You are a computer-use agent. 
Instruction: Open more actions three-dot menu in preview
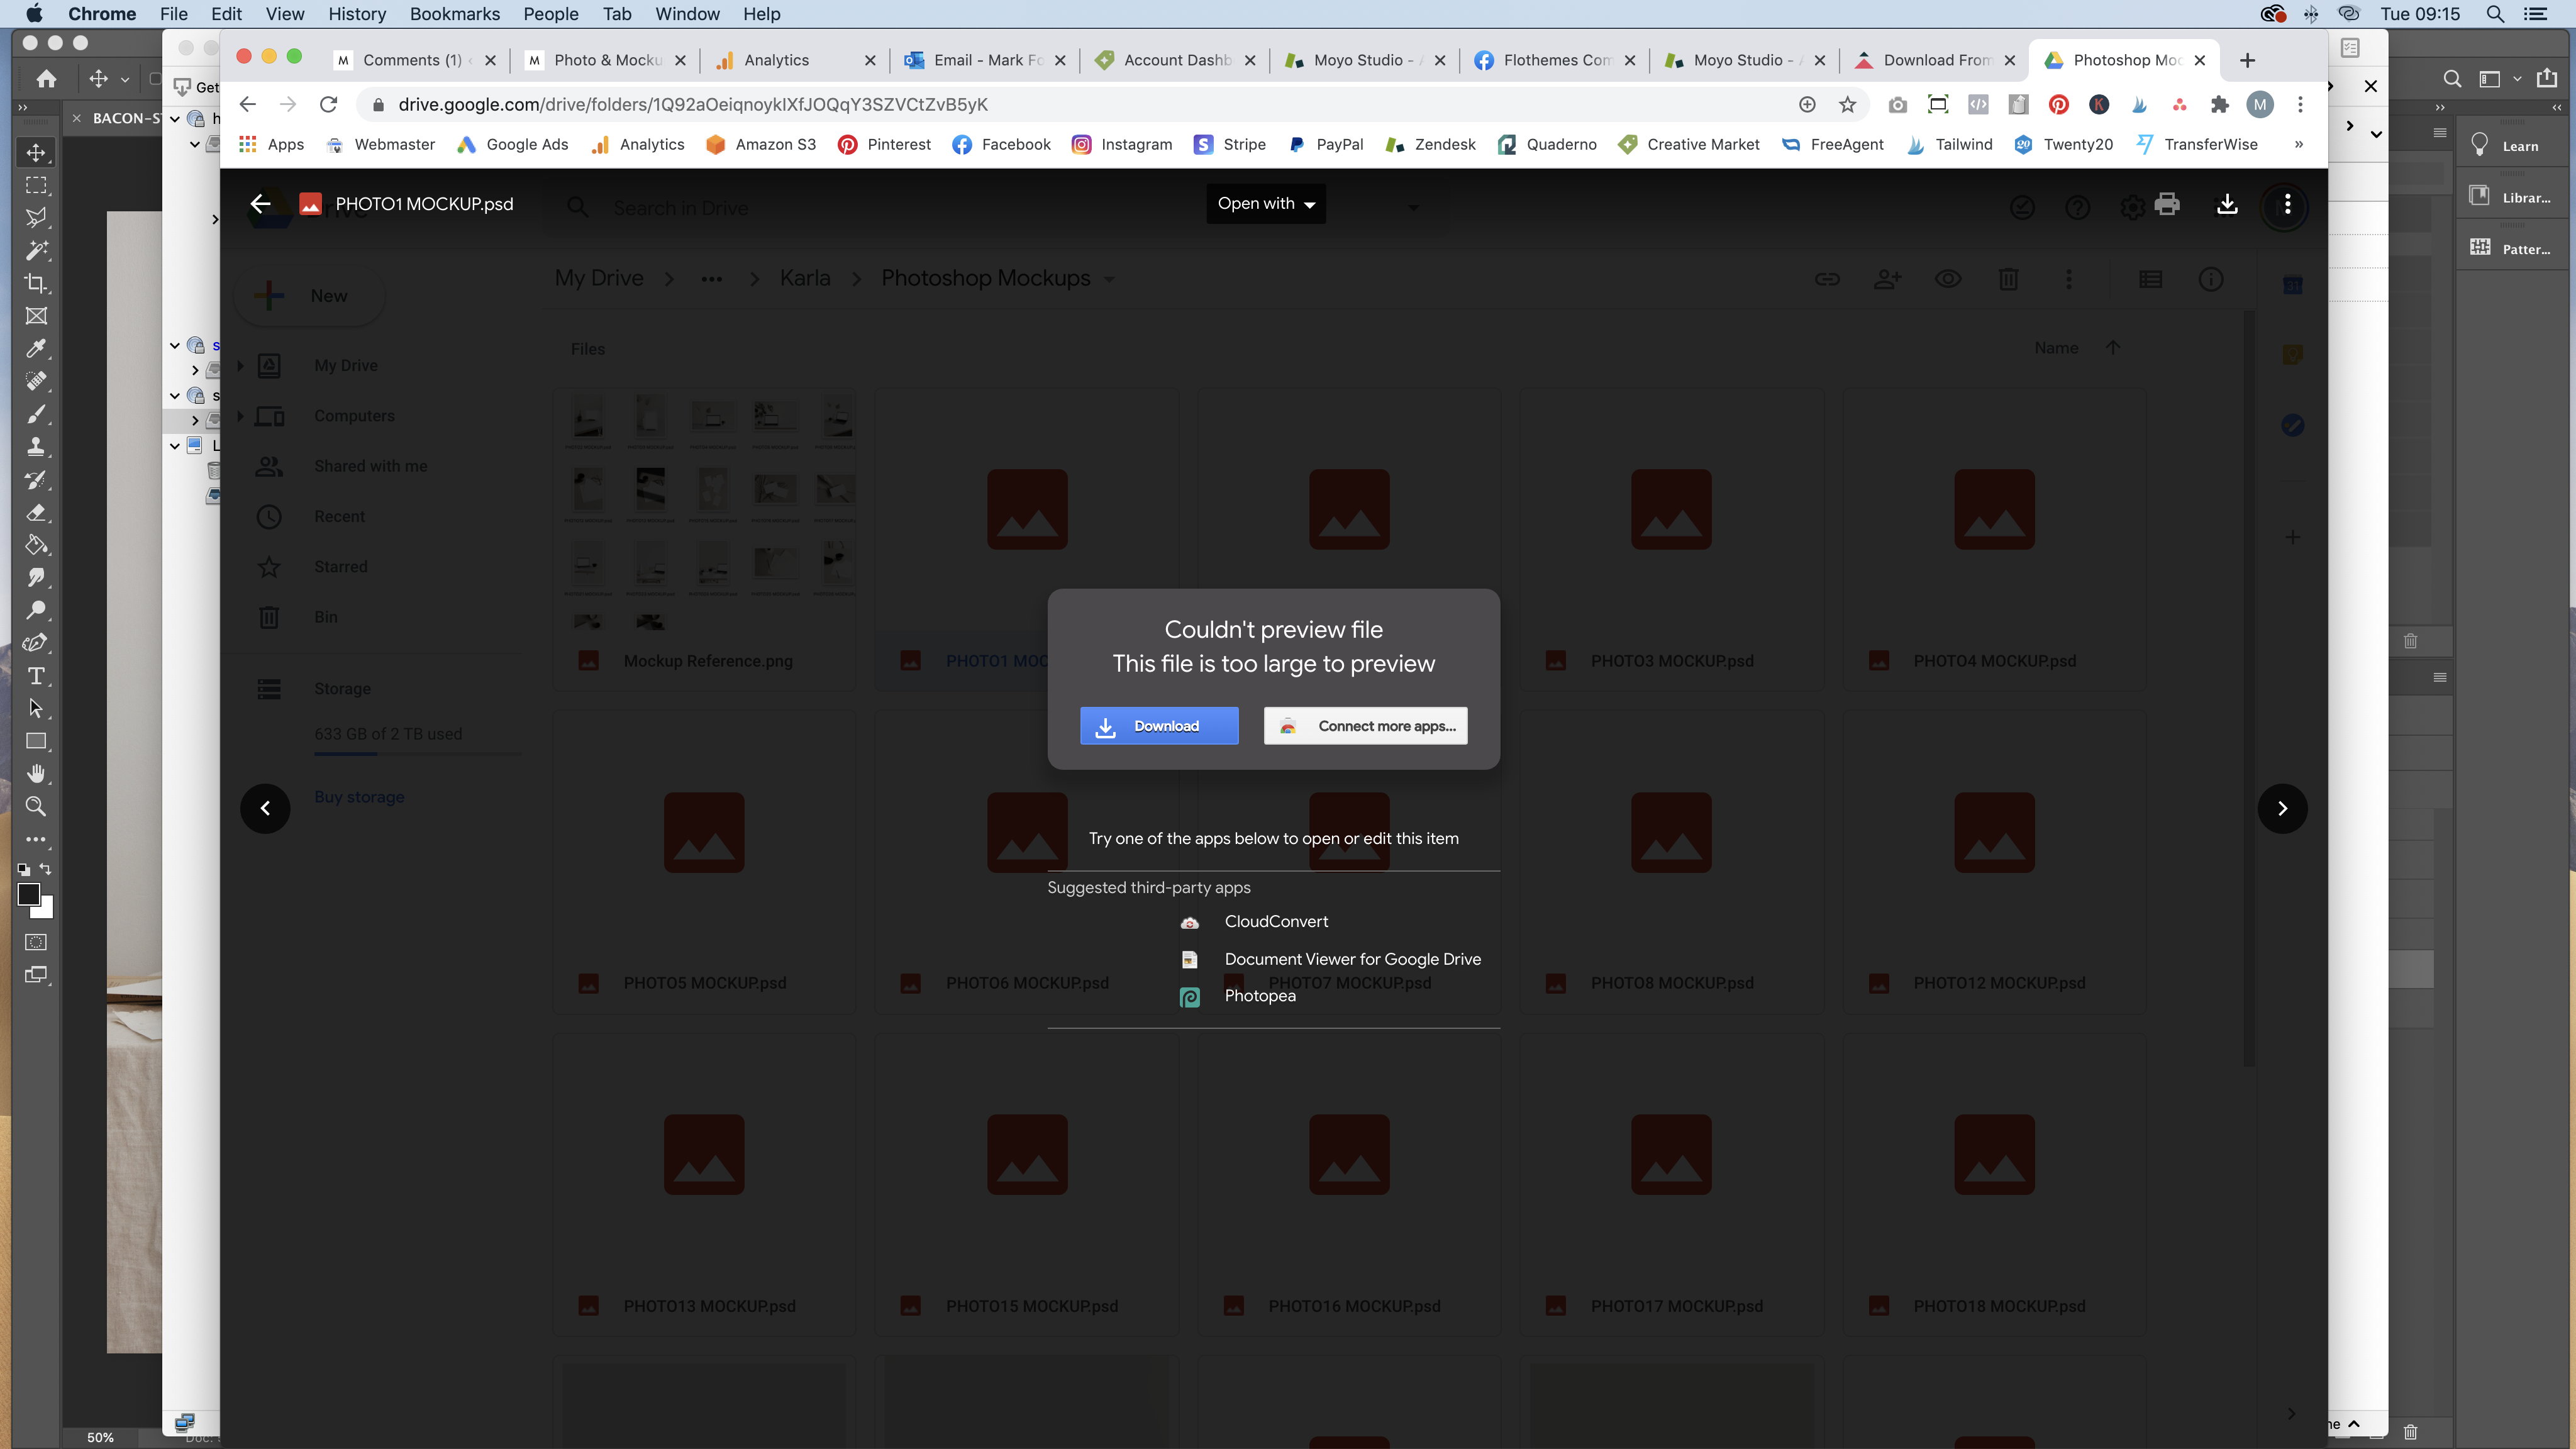pos(2287,205)
